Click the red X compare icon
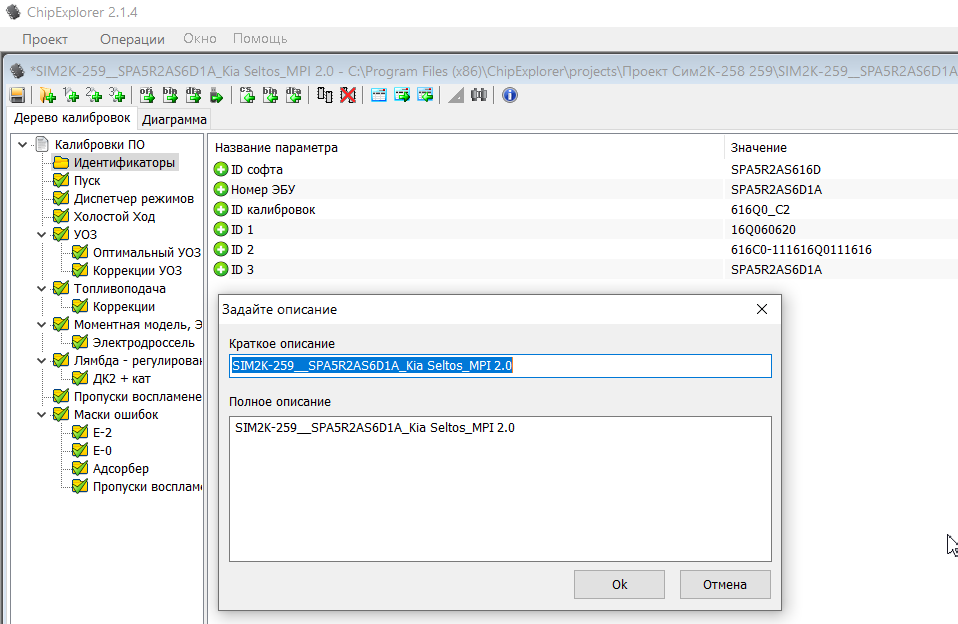This screenshot has height=624, width=958. (x=348, y=95)
